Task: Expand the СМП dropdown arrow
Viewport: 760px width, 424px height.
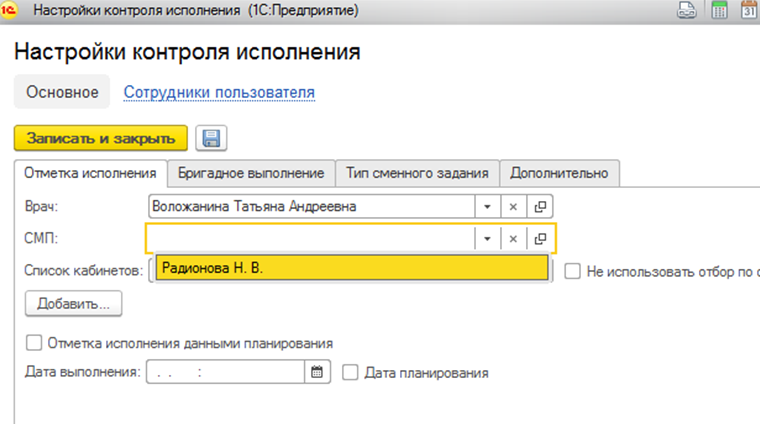Action: coord(485,239)
